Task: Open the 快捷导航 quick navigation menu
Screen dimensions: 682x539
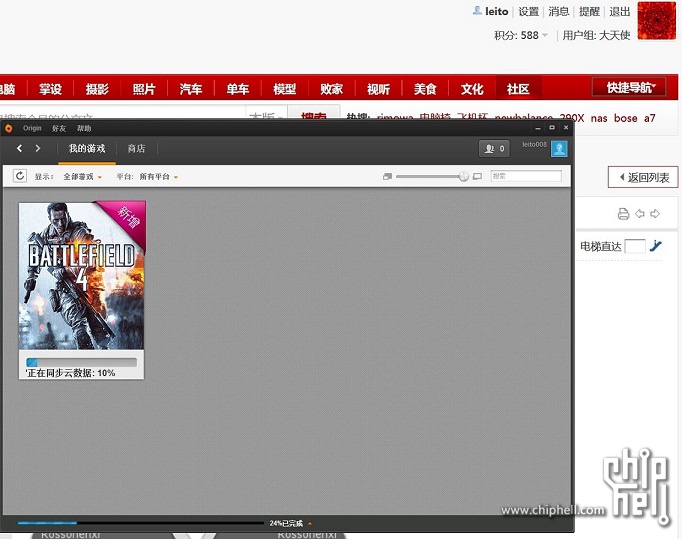Action: coord(629,87)
